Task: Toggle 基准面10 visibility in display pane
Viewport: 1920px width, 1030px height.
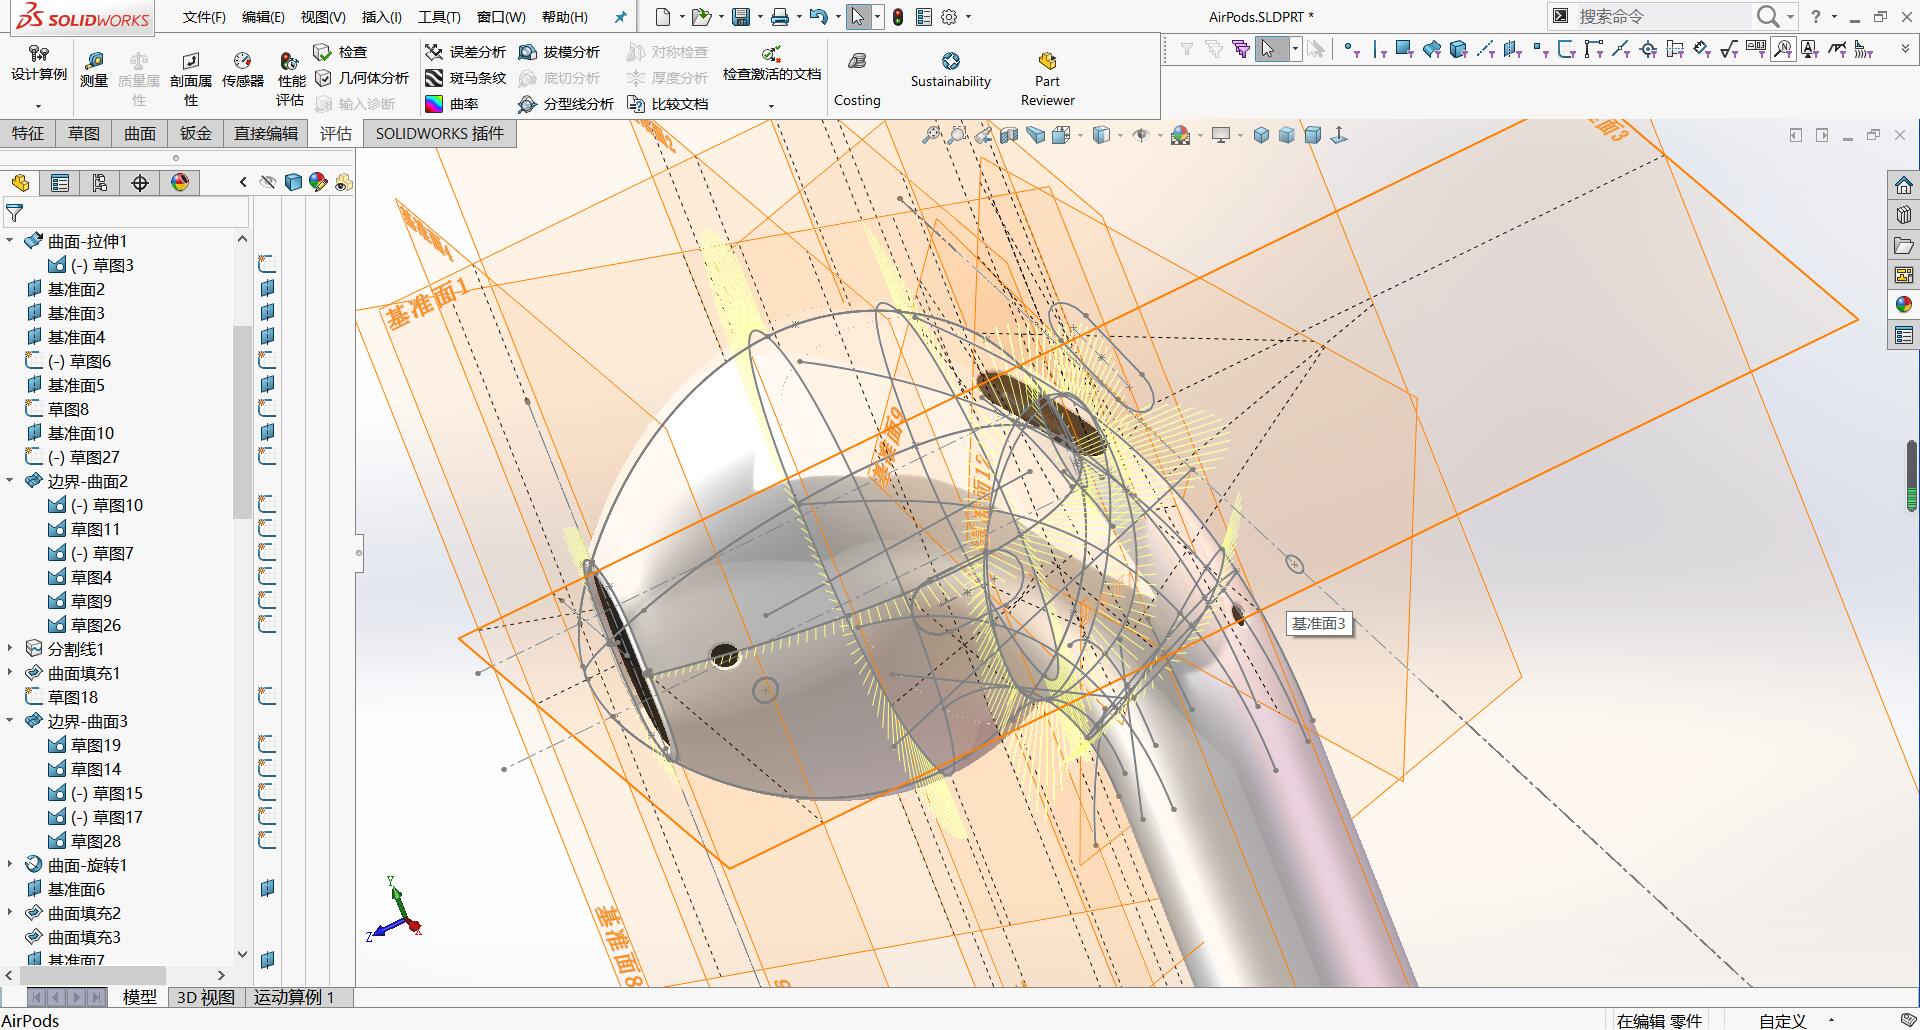Action: pos(267,433)
